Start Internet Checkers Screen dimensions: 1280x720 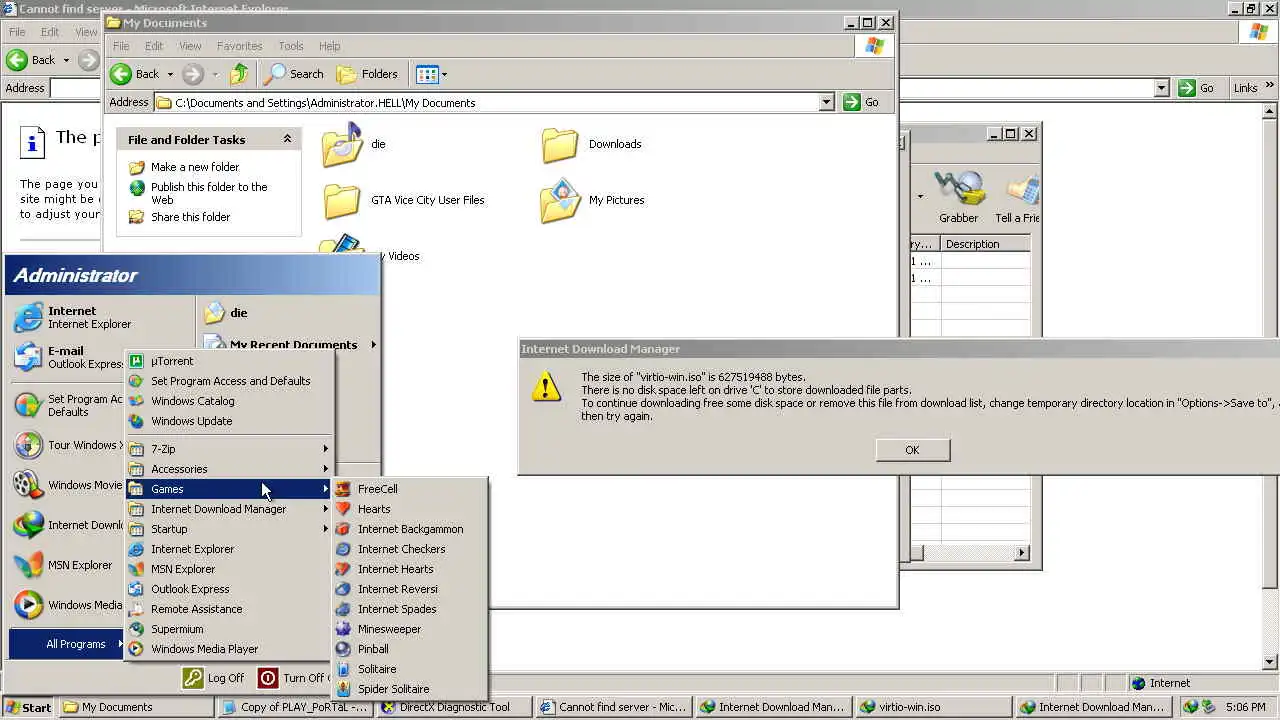[x=410, y=549]
